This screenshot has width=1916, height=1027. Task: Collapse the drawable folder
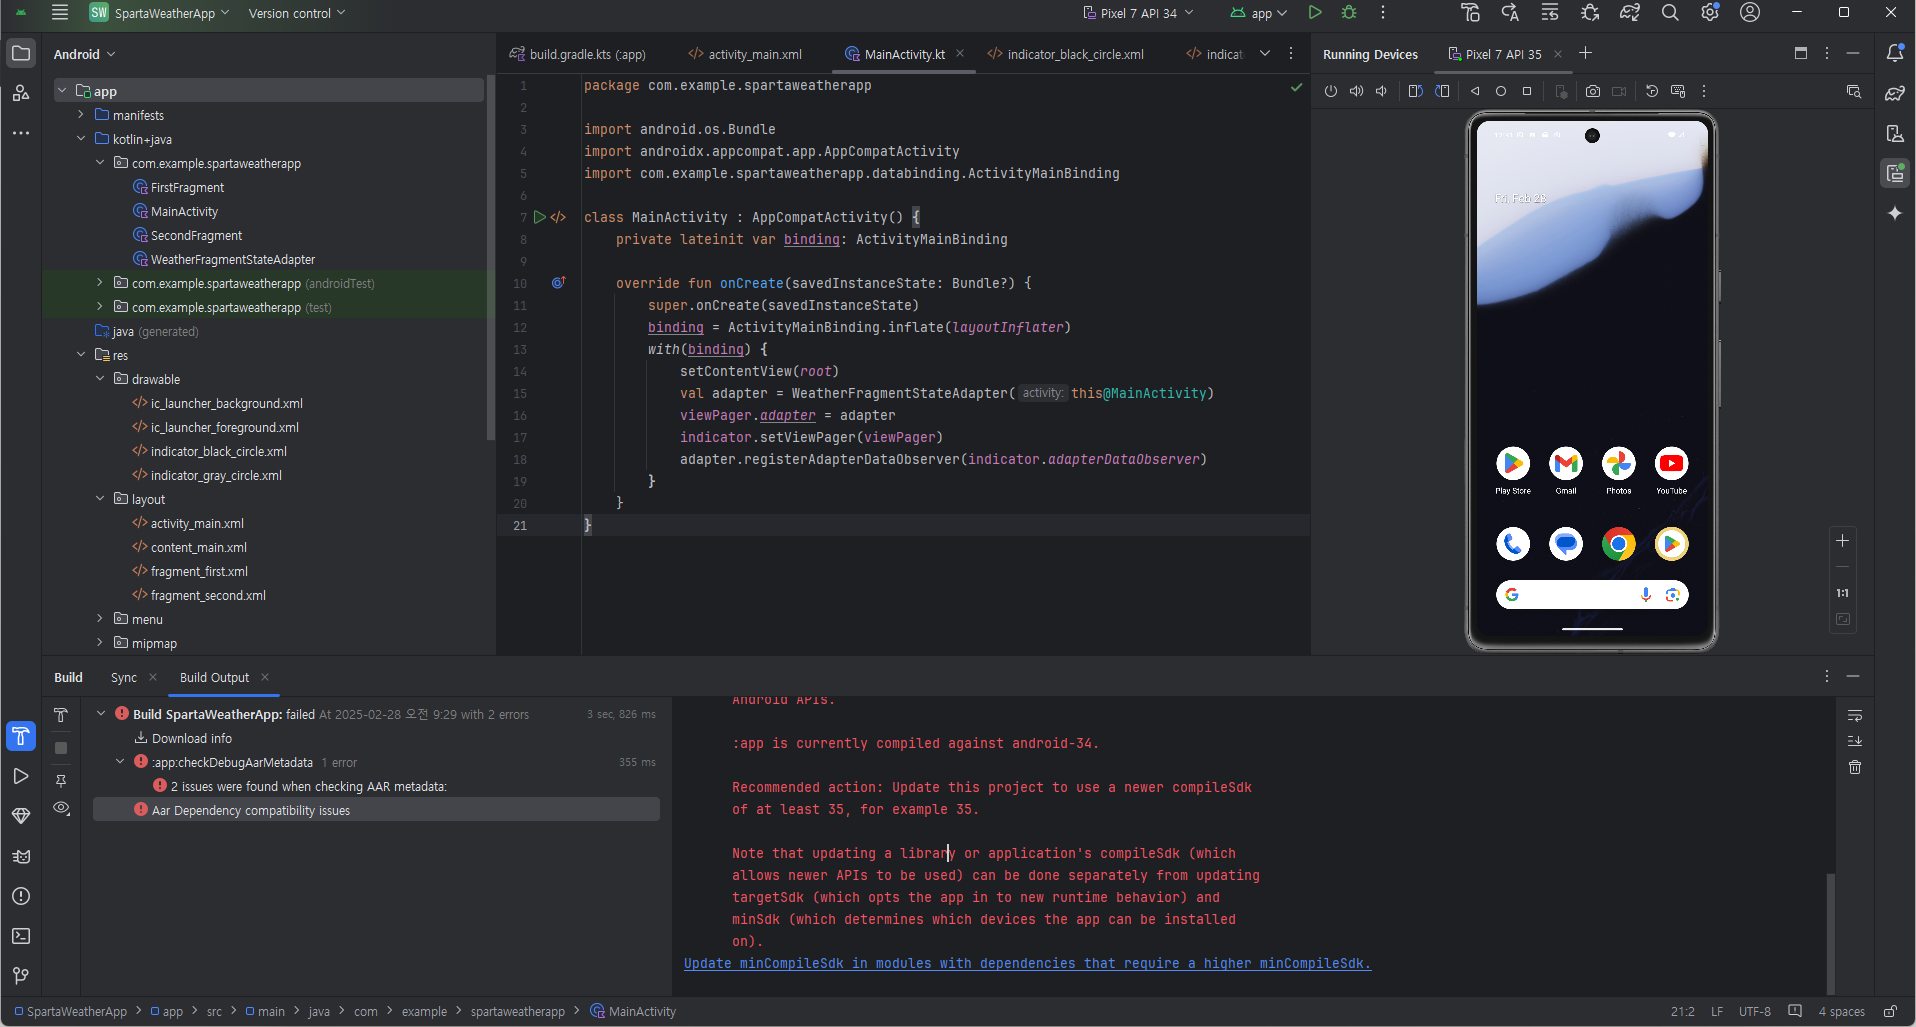pos(100,379)
